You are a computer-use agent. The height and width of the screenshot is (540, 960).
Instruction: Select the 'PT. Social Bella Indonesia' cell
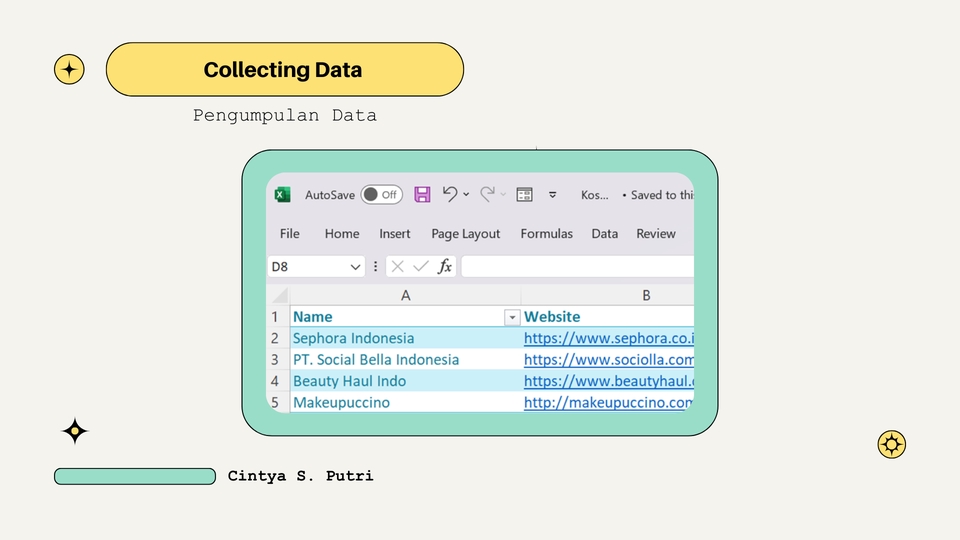[x=405, y=359]
